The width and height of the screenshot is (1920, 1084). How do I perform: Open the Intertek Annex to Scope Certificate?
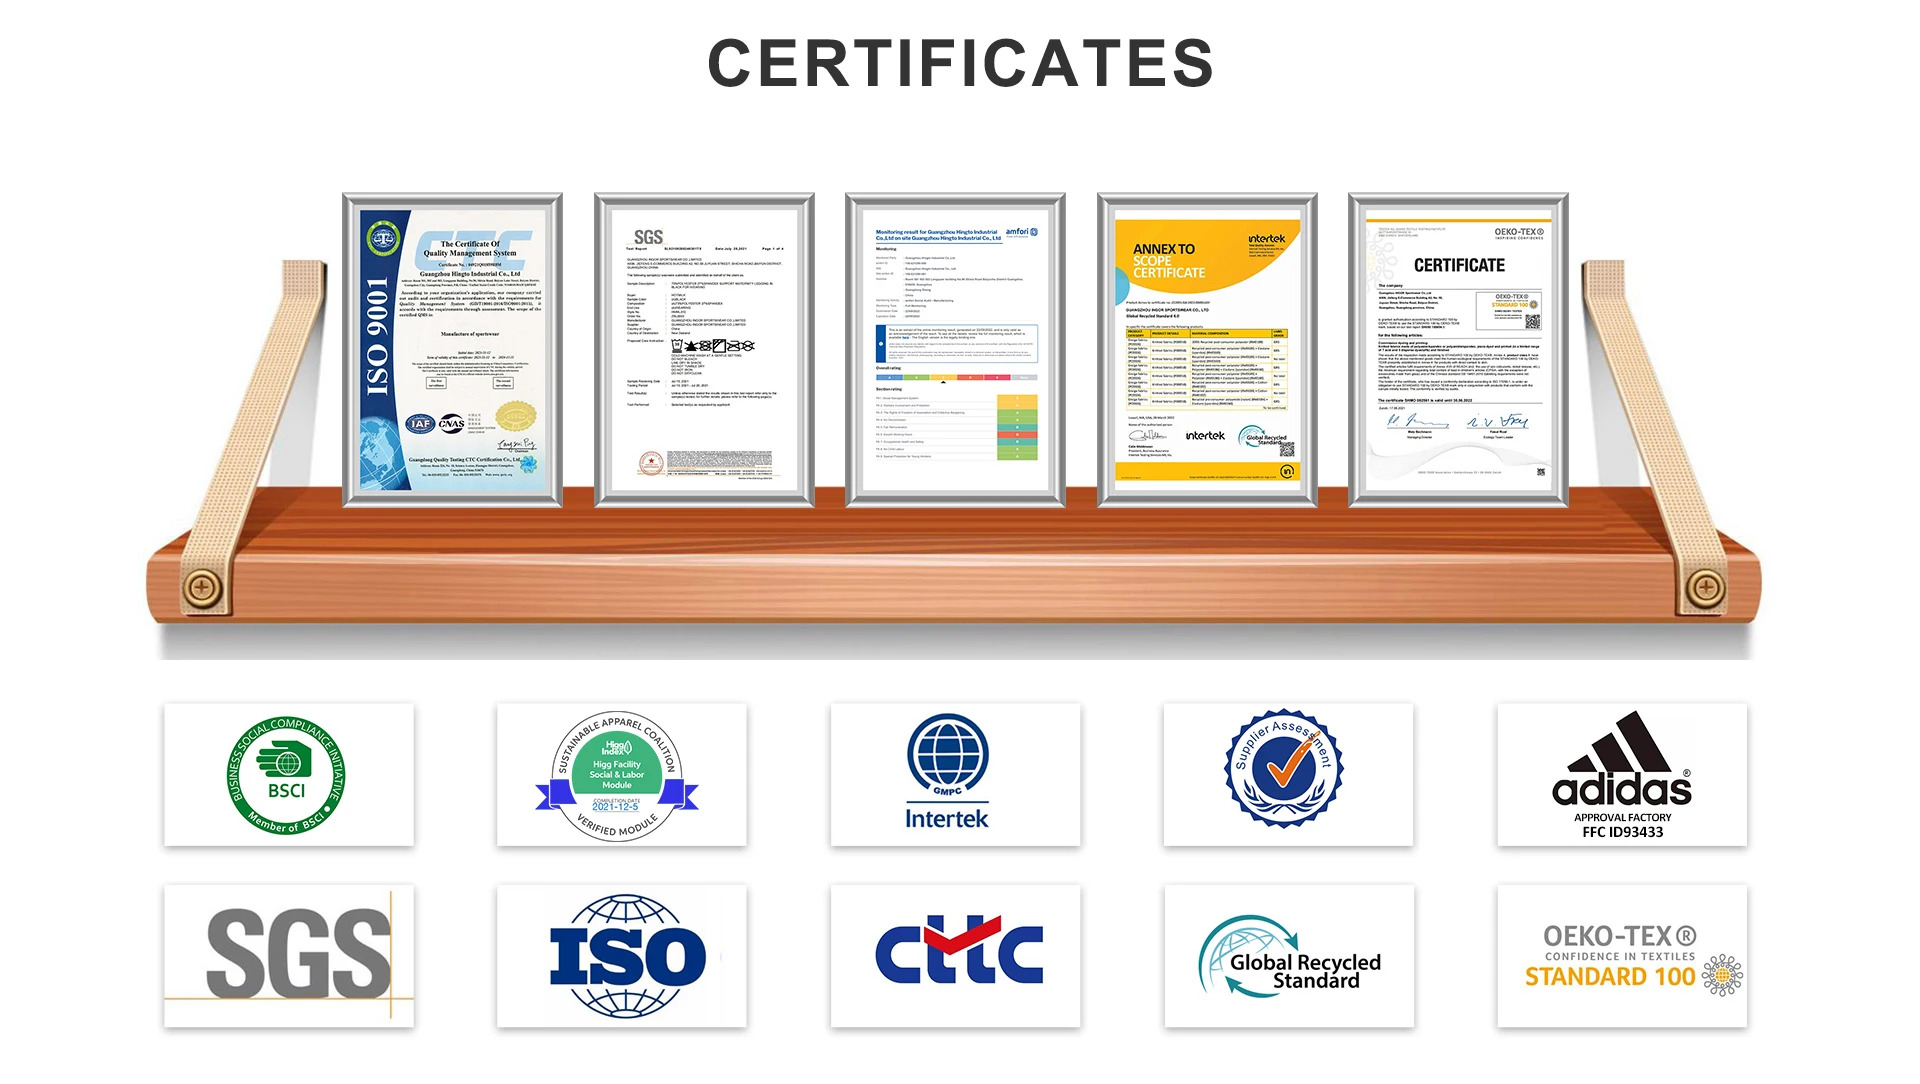pyautogui.click(x=1207, y=350)
